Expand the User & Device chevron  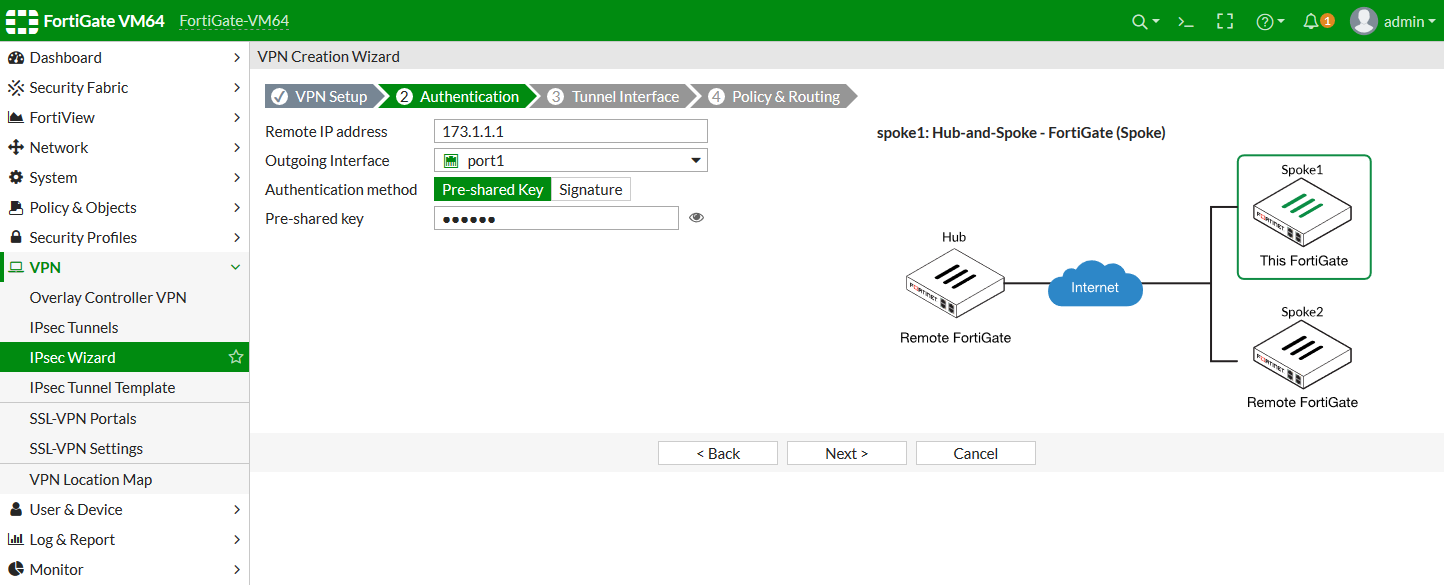[236, 510]
